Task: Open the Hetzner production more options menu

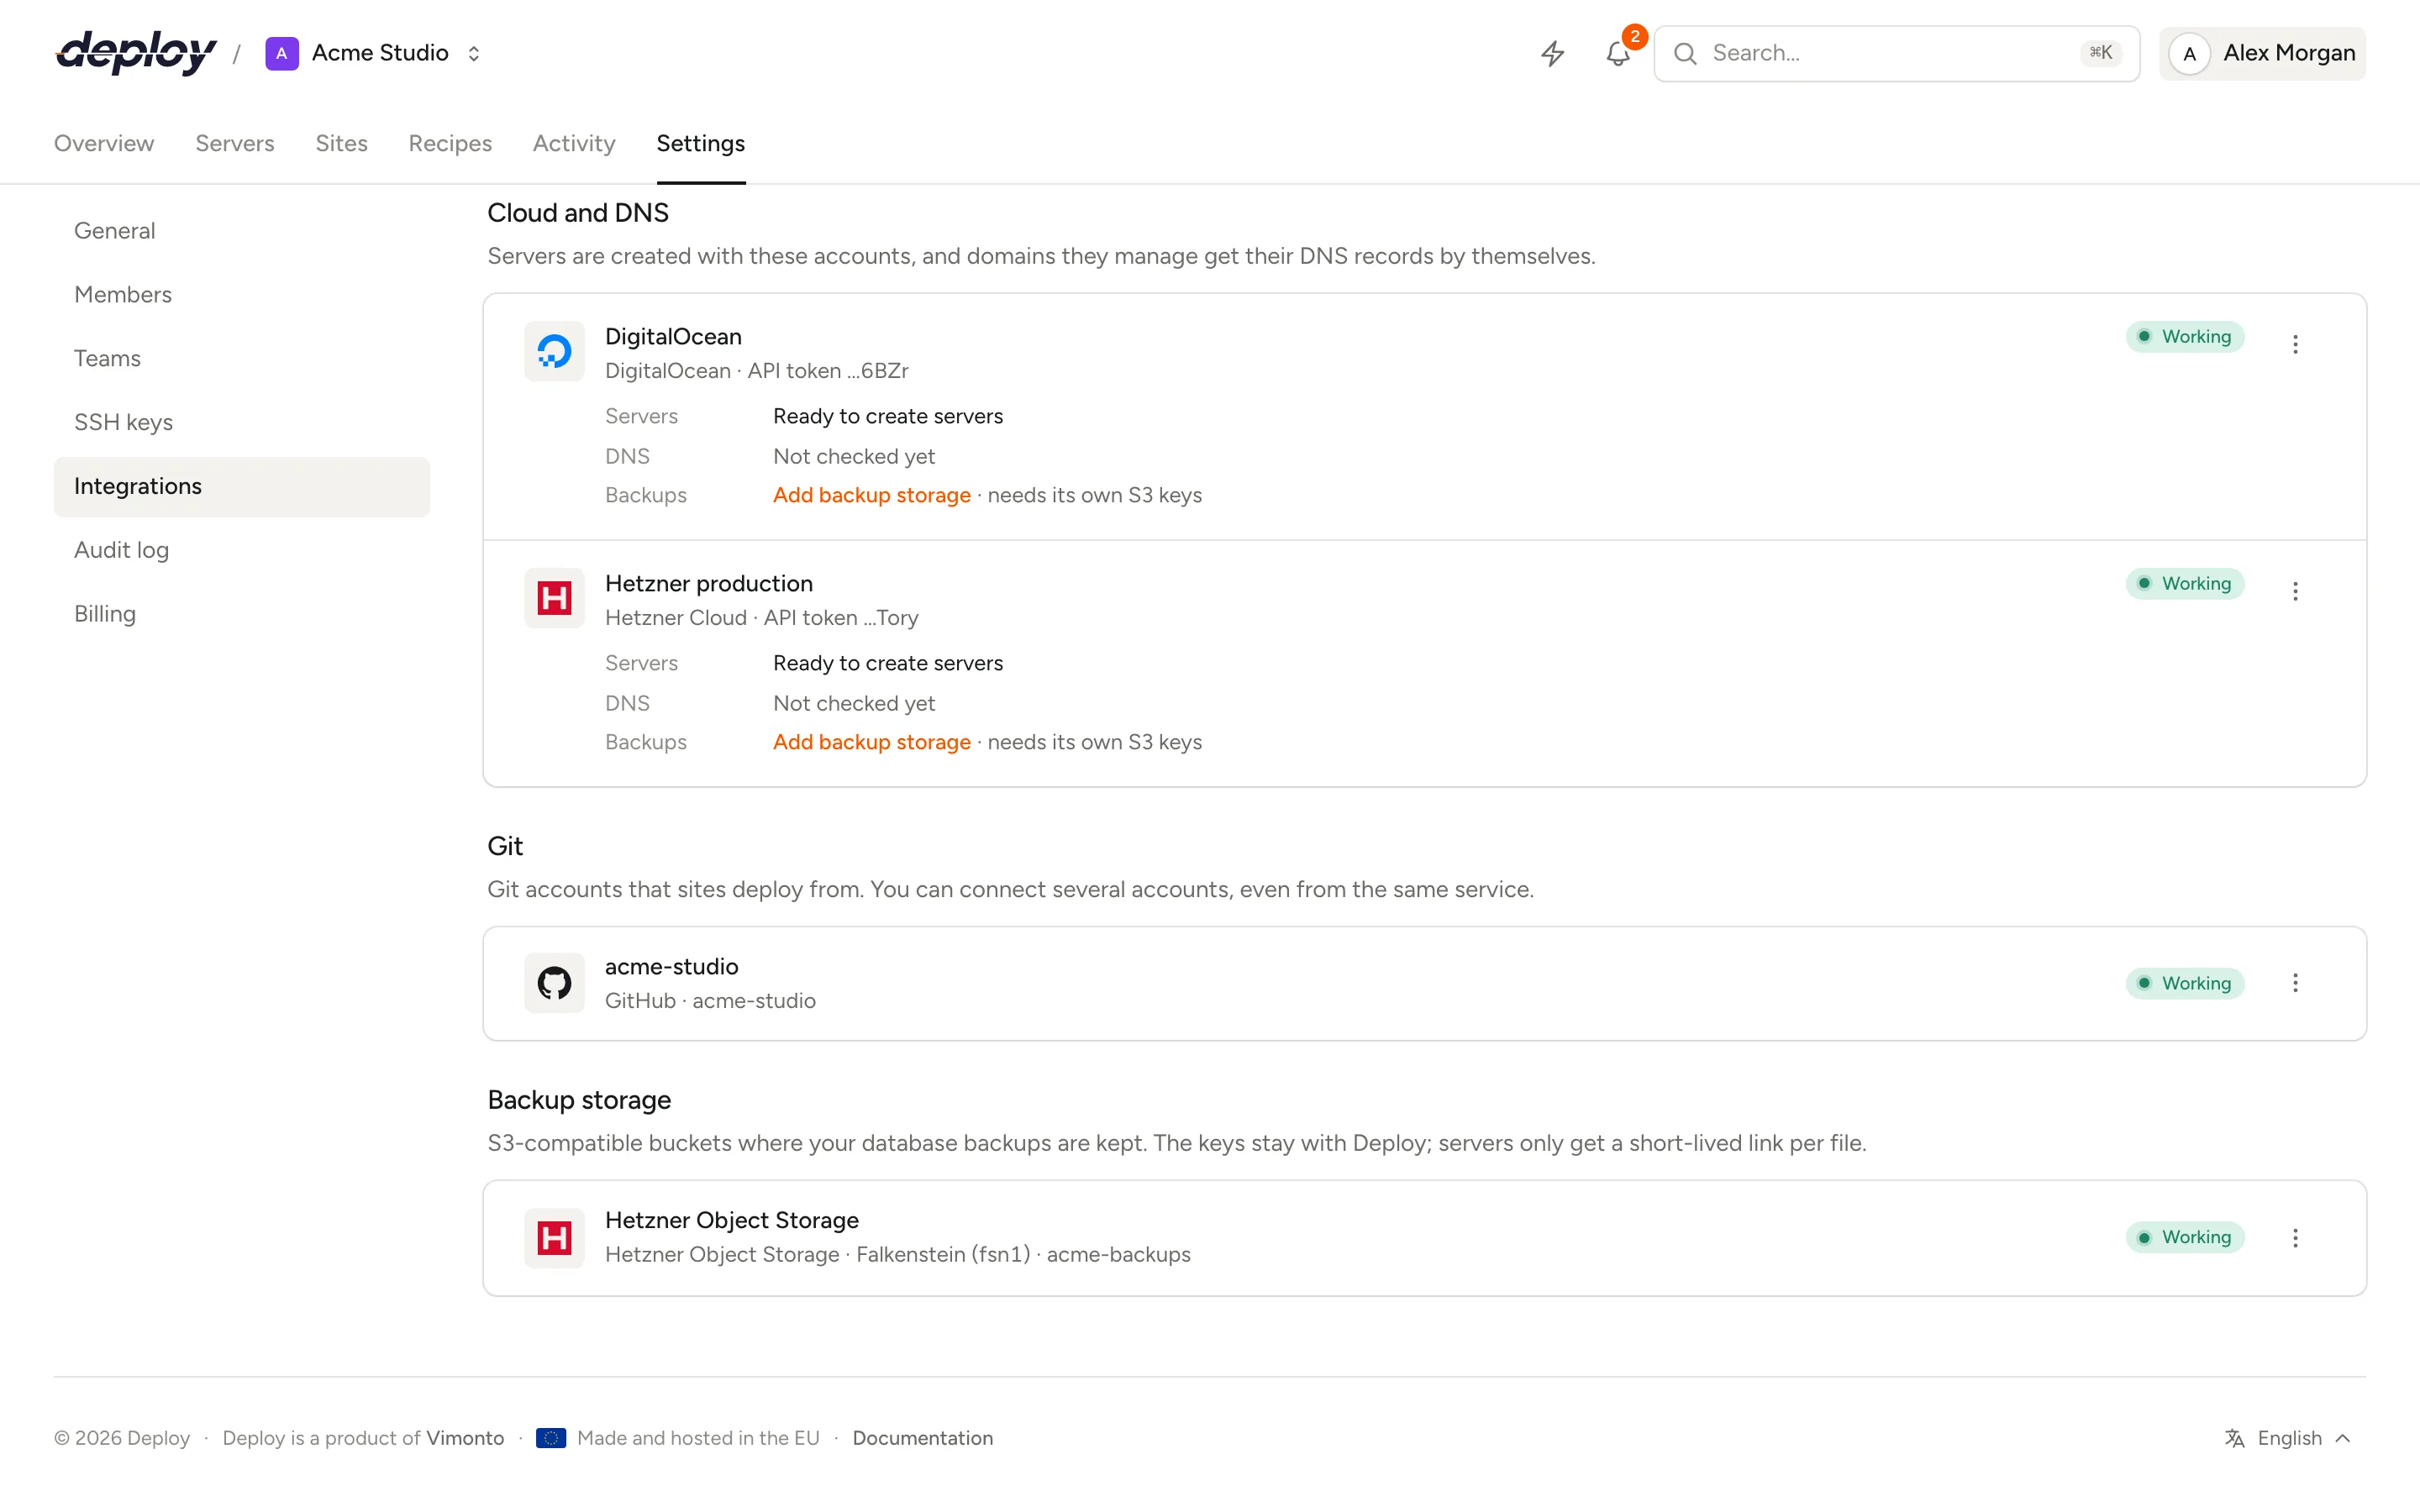Action: click(2295, 591)
